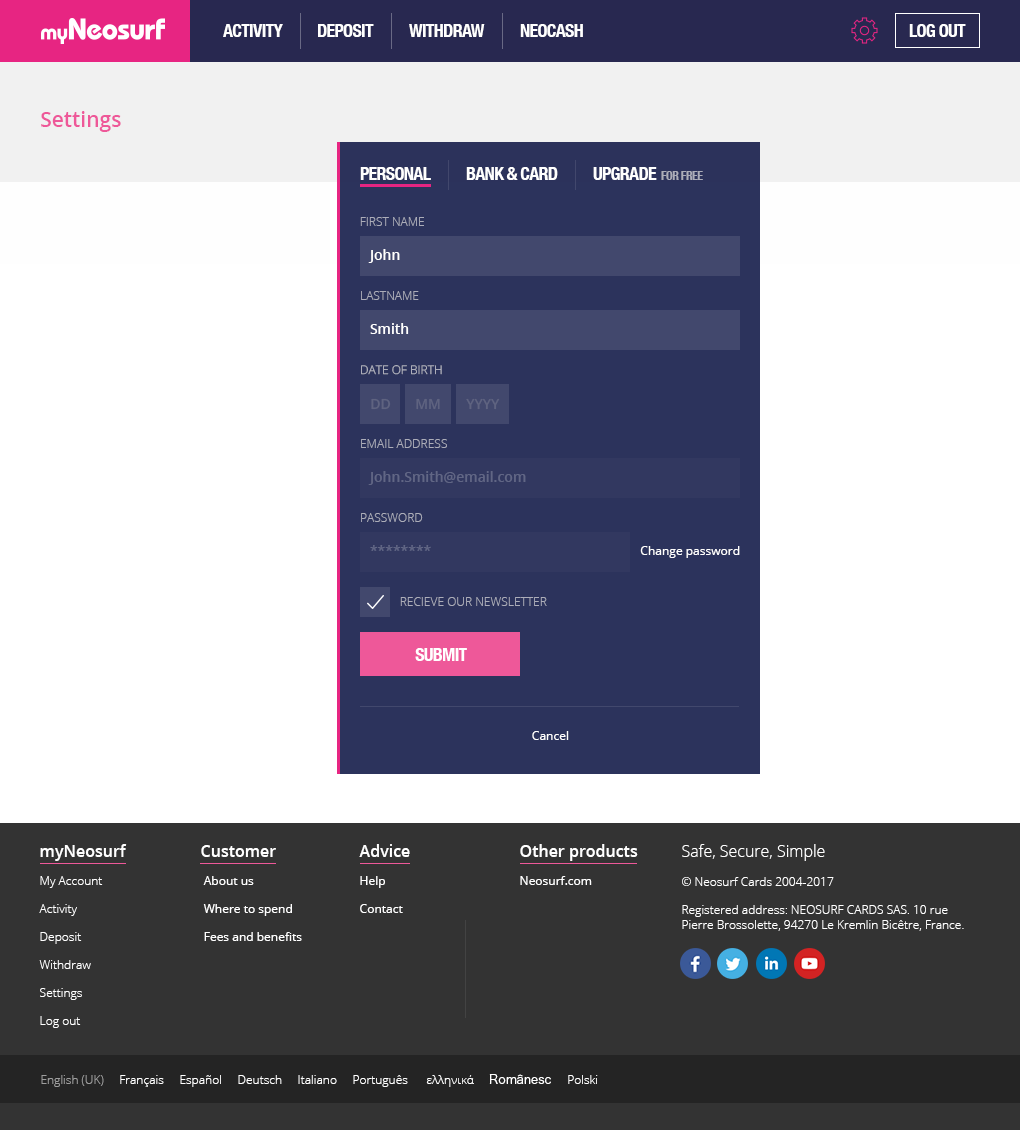Click the Log Out button in header

pos(937,30)
